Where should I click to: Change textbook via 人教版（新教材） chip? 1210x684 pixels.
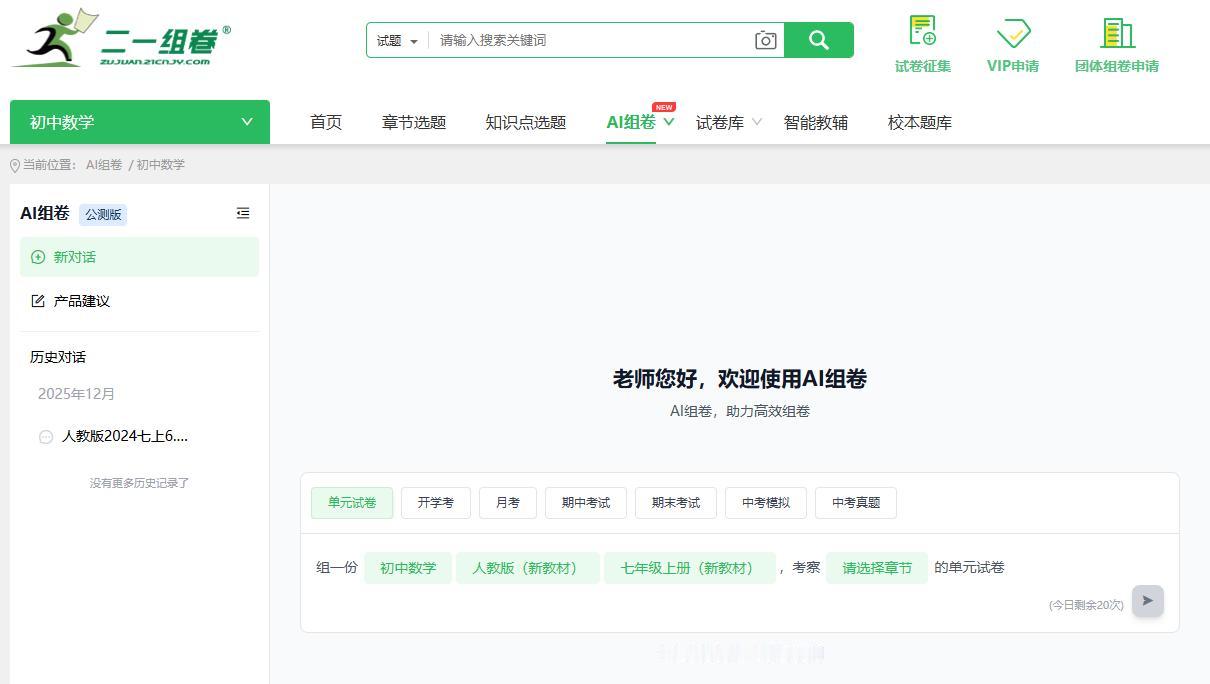point(528,568)
